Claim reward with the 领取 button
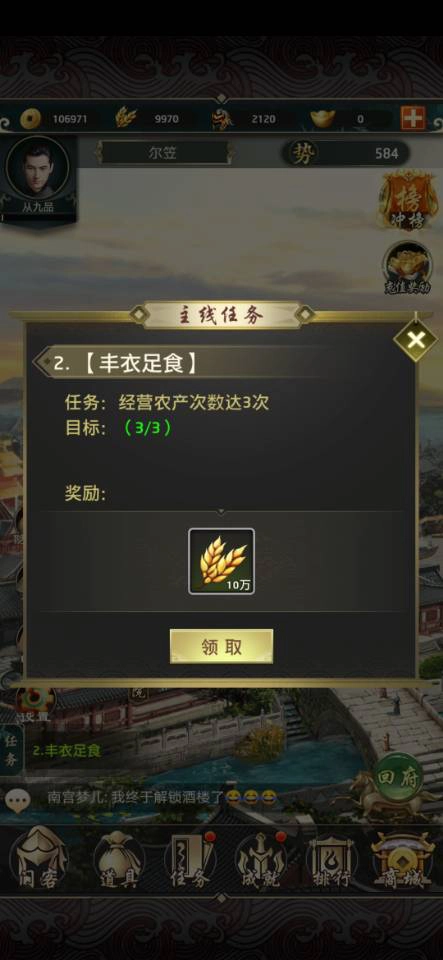 pyautogui.click(x=222, y=647)
